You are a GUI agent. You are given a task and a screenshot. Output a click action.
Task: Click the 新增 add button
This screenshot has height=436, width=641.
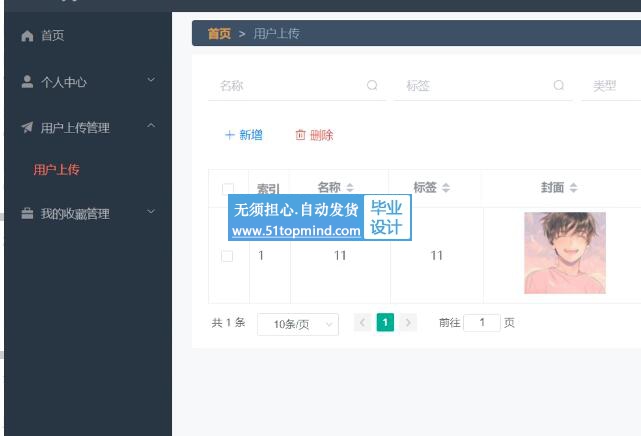(x=244, y=135)
